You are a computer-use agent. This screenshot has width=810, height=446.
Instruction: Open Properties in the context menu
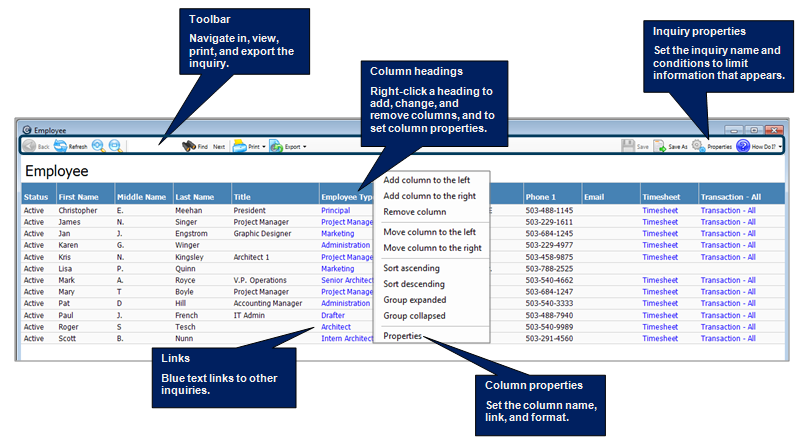(402, 336)
